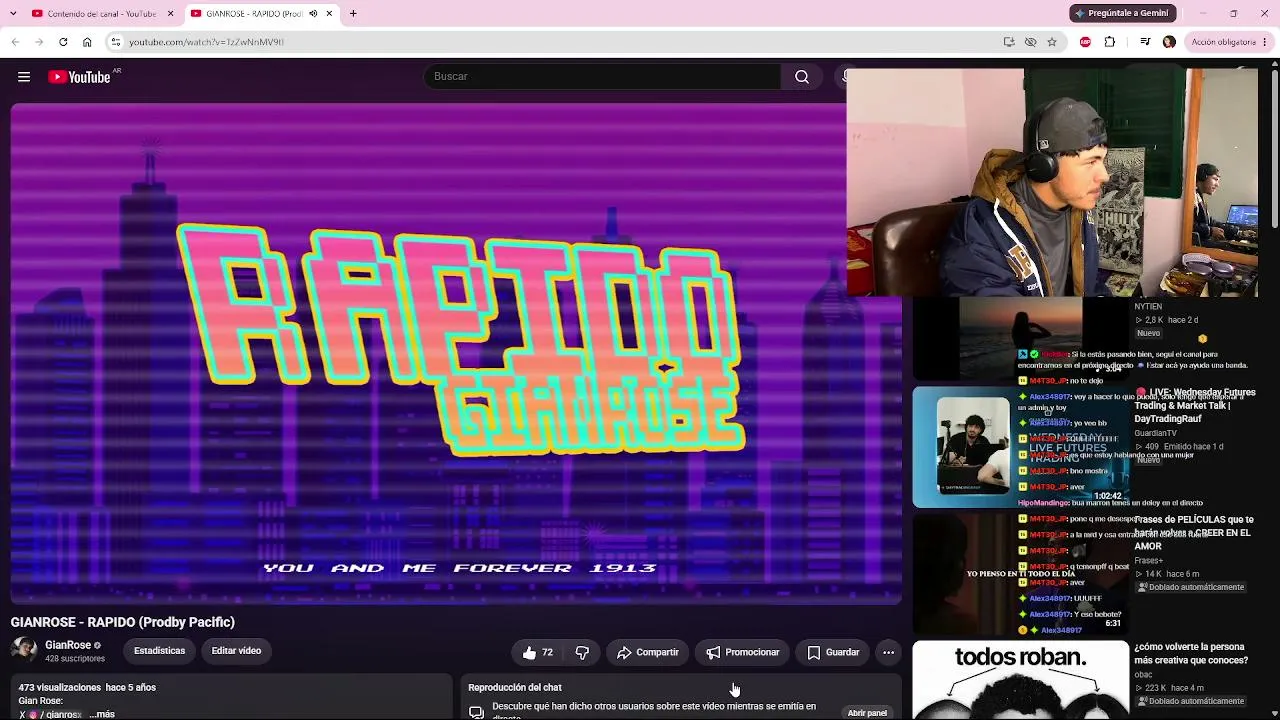Image resolution: width=1280 pixels, height=720 pixels.
Task: Click the install app icon in address bar
Action: 1009,42
